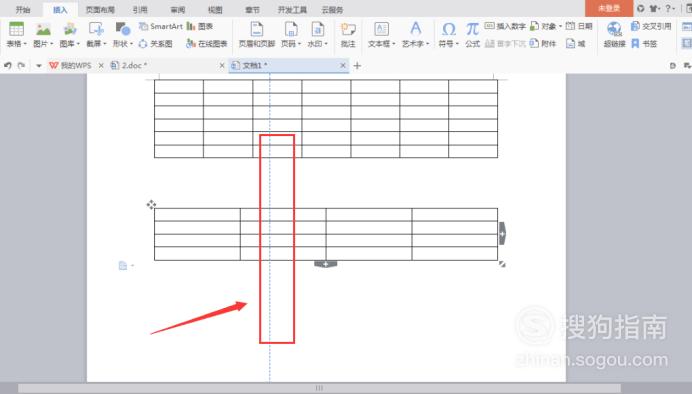
Task: Expand the quick access toolbar arrow
Action: coord(39,66)
